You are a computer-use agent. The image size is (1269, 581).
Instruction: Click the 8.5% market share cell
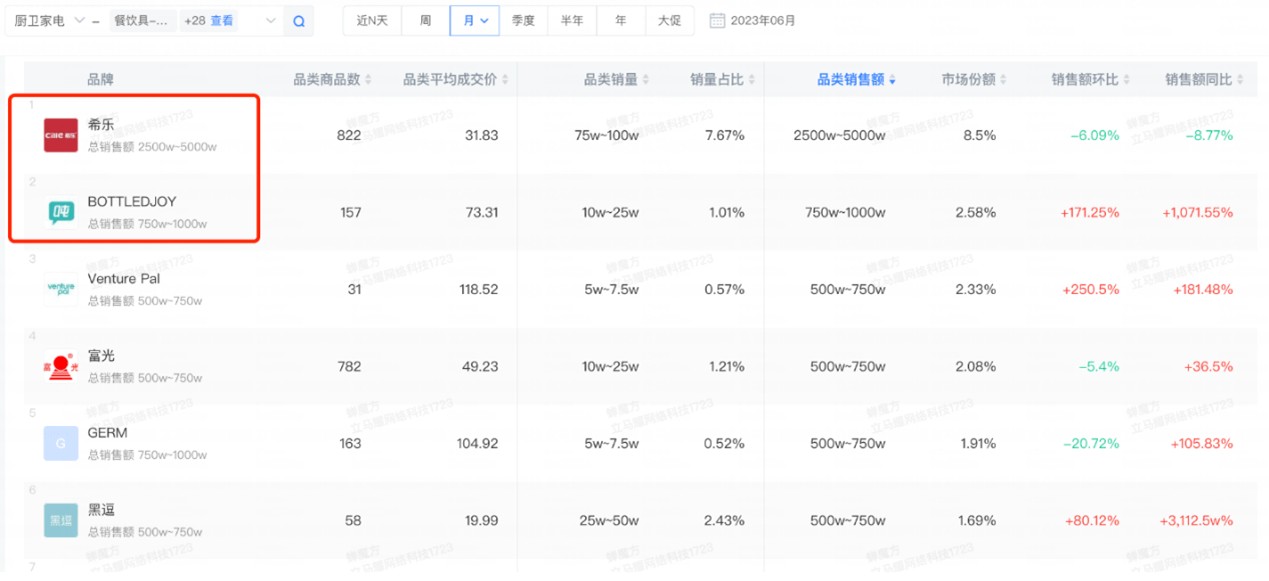coord(979,135)
